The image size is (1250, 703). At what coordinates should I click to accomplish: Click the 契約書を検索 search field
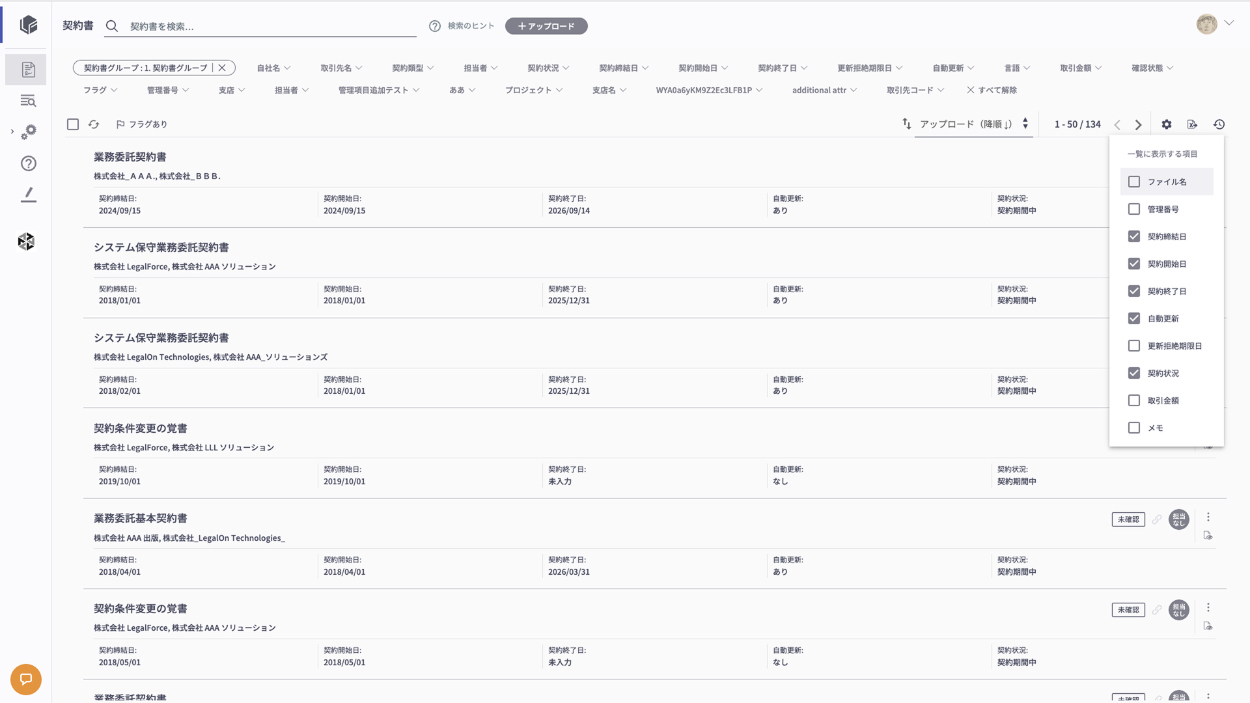click(270, 26)
